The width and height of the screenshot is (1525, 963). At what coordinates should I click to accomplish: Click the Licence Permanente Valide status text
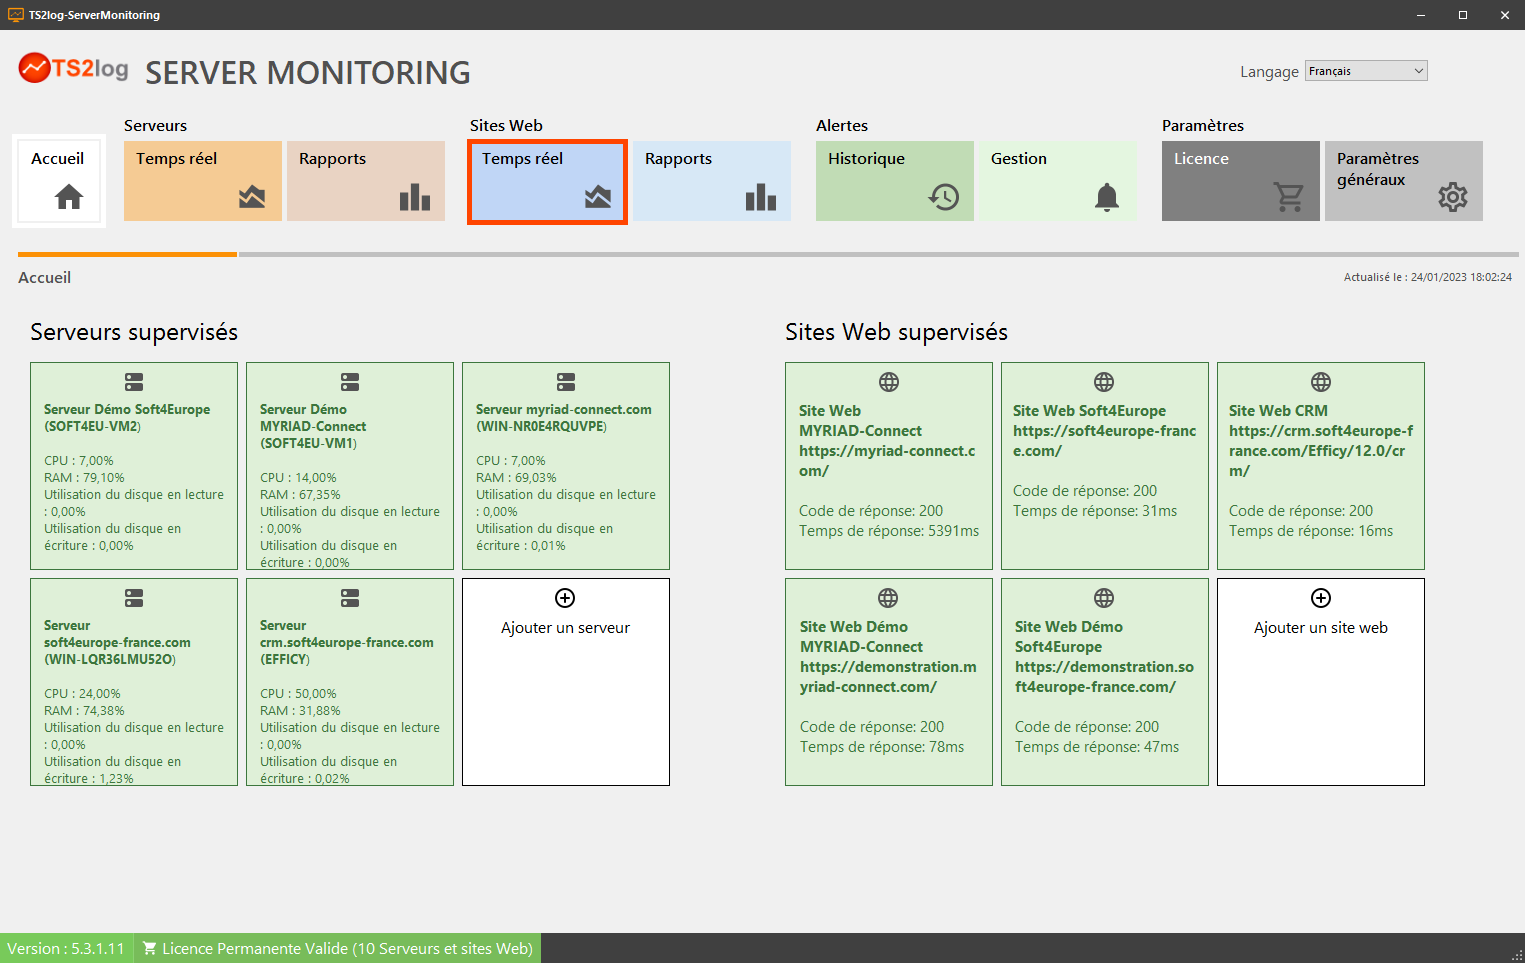coord(347,948)
